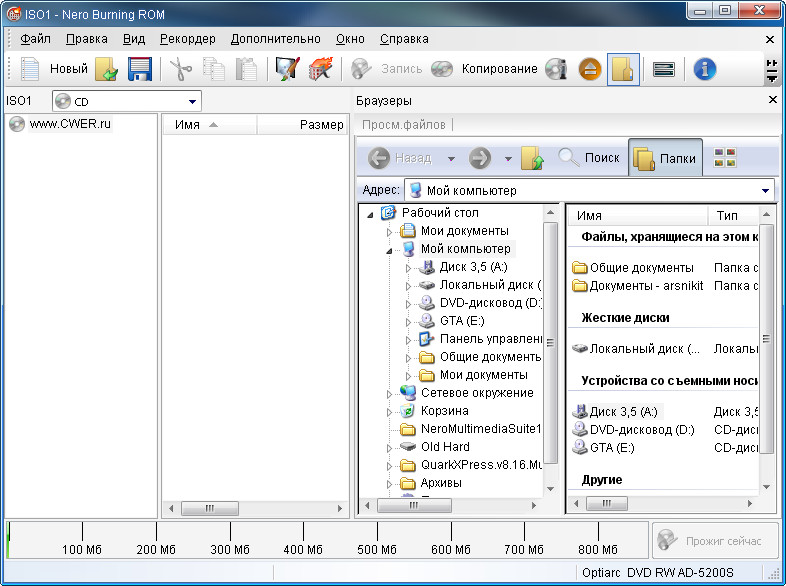This screenshot has width=786, height=586.
Task: Collapse the Мой компьютер tree node
Action: point(390,249)
